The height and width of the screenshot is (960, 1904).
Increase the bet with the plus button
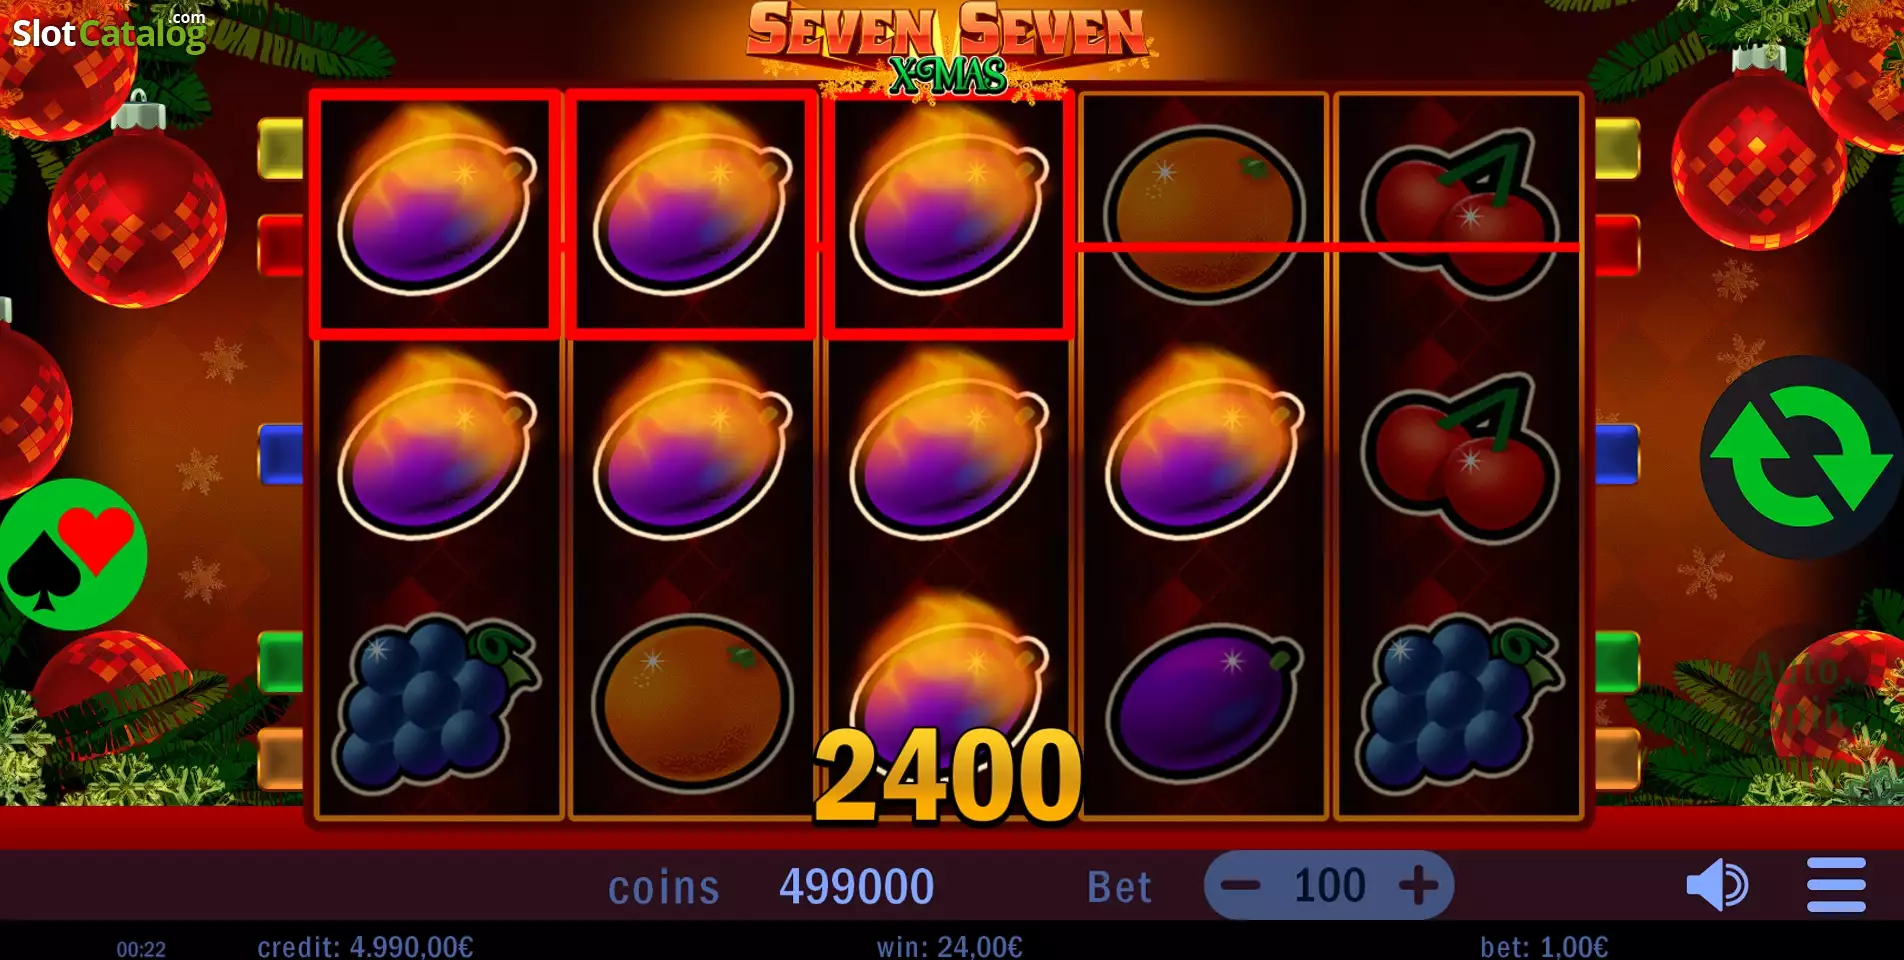coord(1418,885)
